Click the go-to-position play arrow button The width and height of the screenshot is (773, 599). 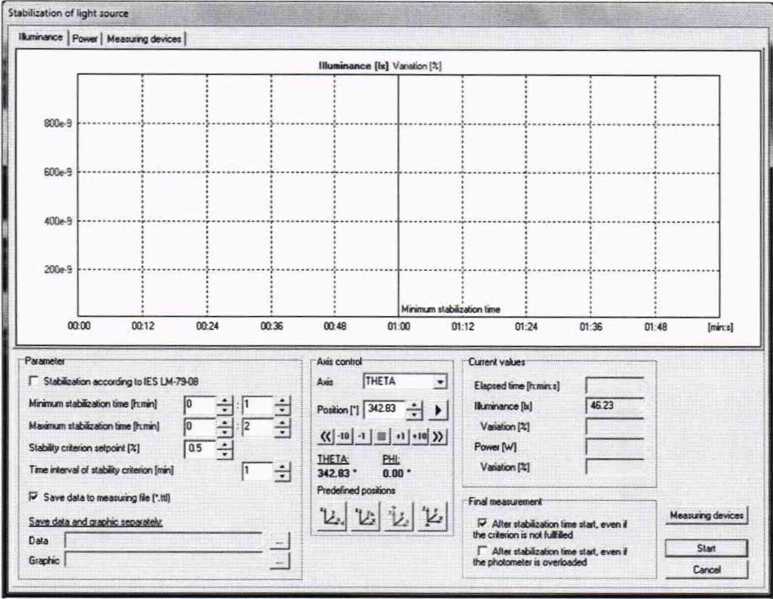441,410
